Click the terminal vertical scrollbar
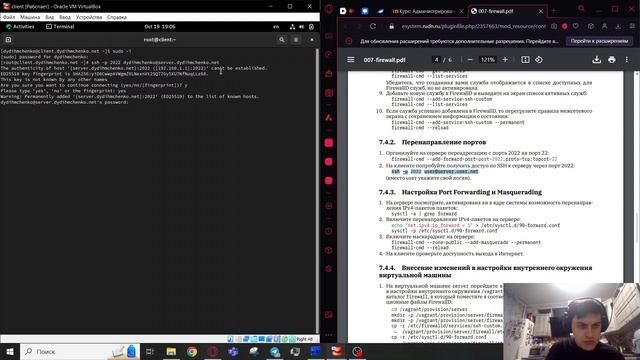This screenshot has height=360, width=640. (318, 191)
